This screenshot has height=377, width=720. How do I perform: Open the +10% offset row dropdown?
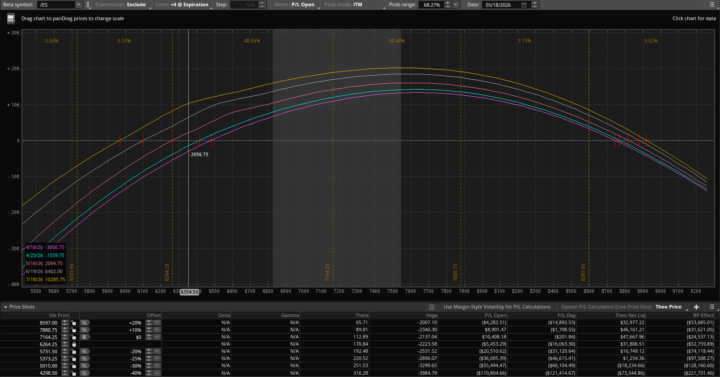coord(157,330)
